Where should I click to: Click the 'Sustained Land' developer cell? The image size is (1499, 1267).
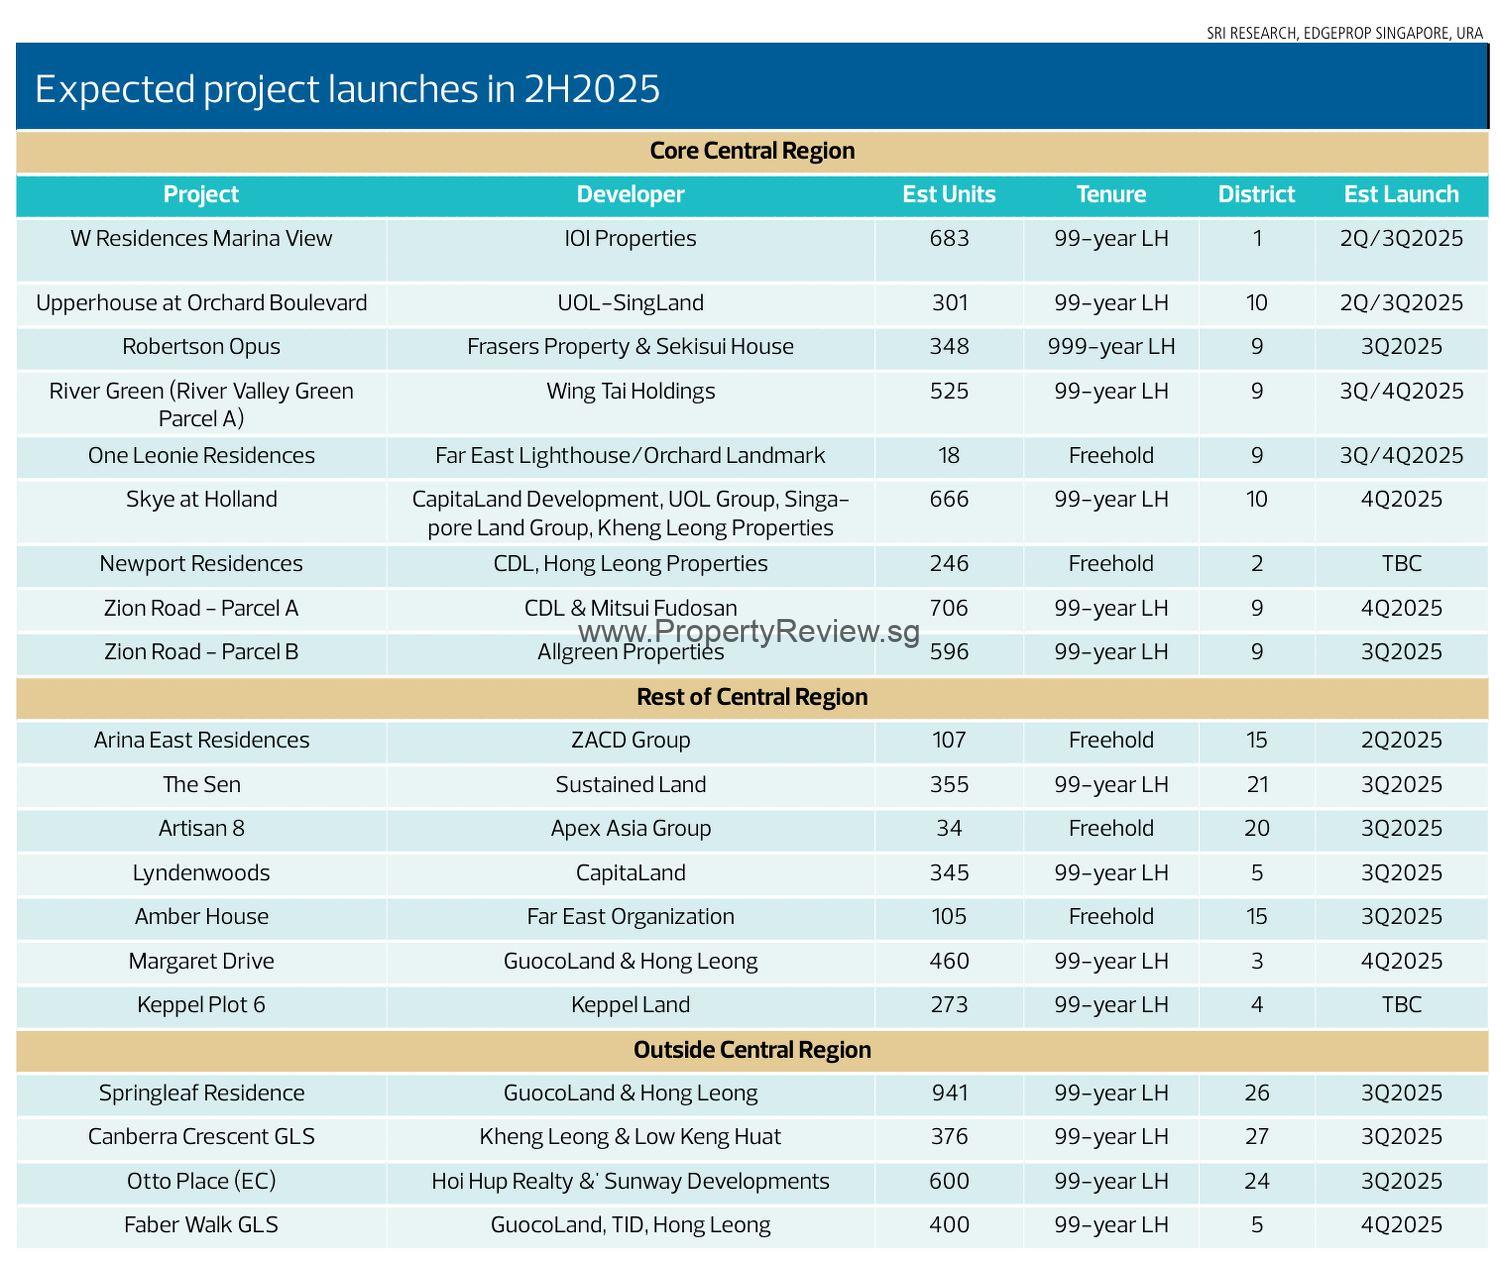point(630,785)
